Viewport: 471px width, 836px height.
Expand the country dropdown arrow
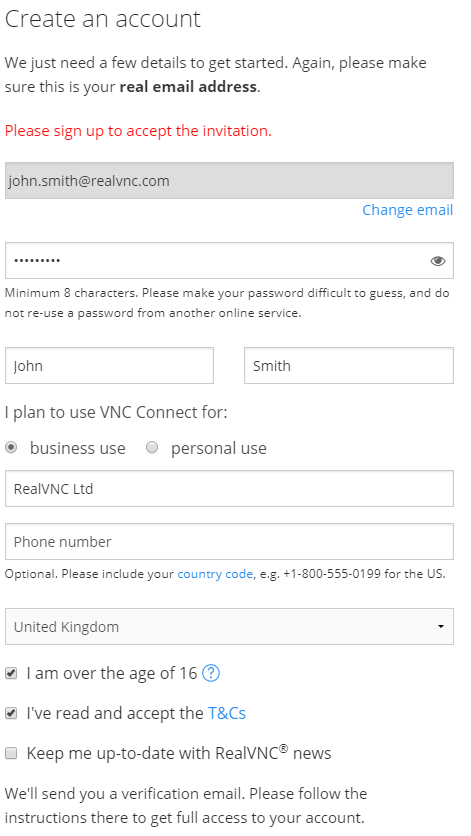pos(441,626)
